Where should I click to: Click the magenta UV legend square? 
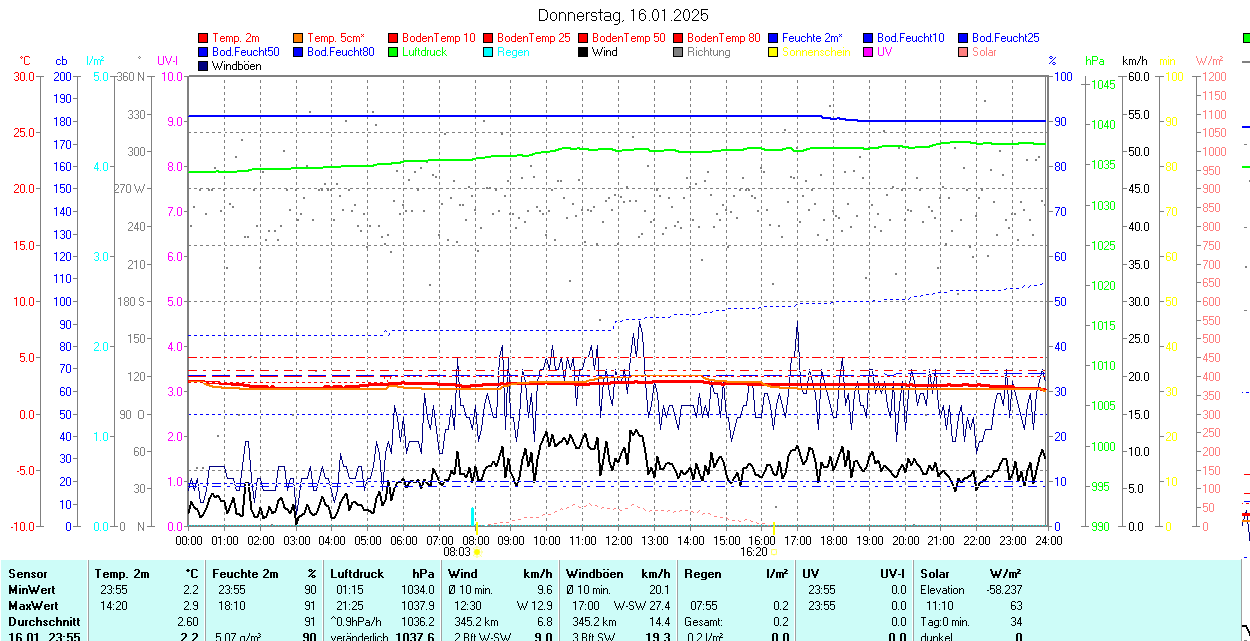(869, 52)
